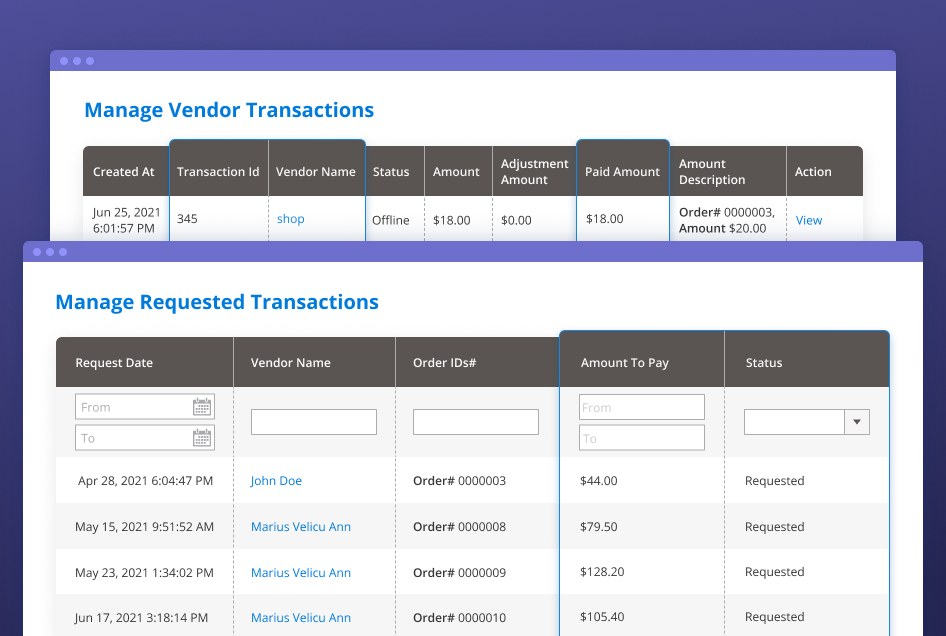View transaction 345 details
This screenshot has height=636, width=946.
[808, 219]
